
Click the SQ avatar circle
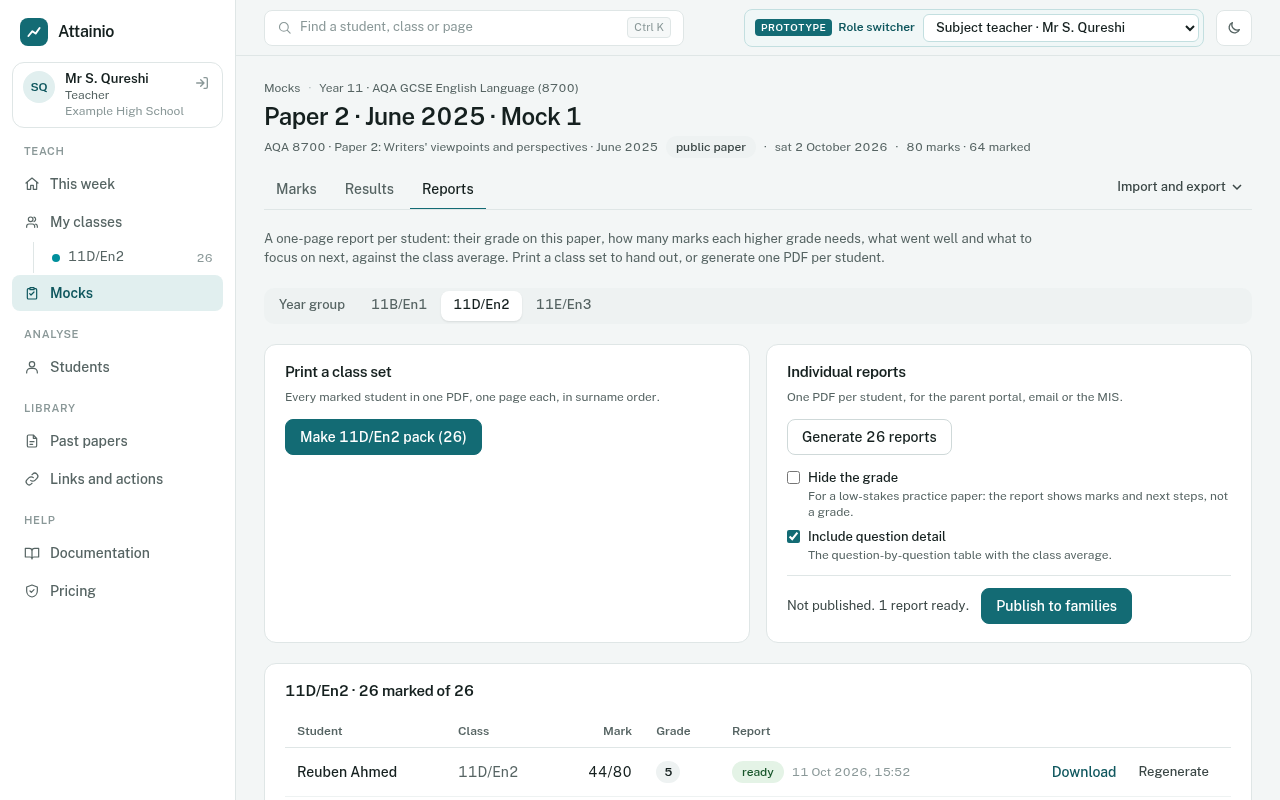(x=39, y=87)
